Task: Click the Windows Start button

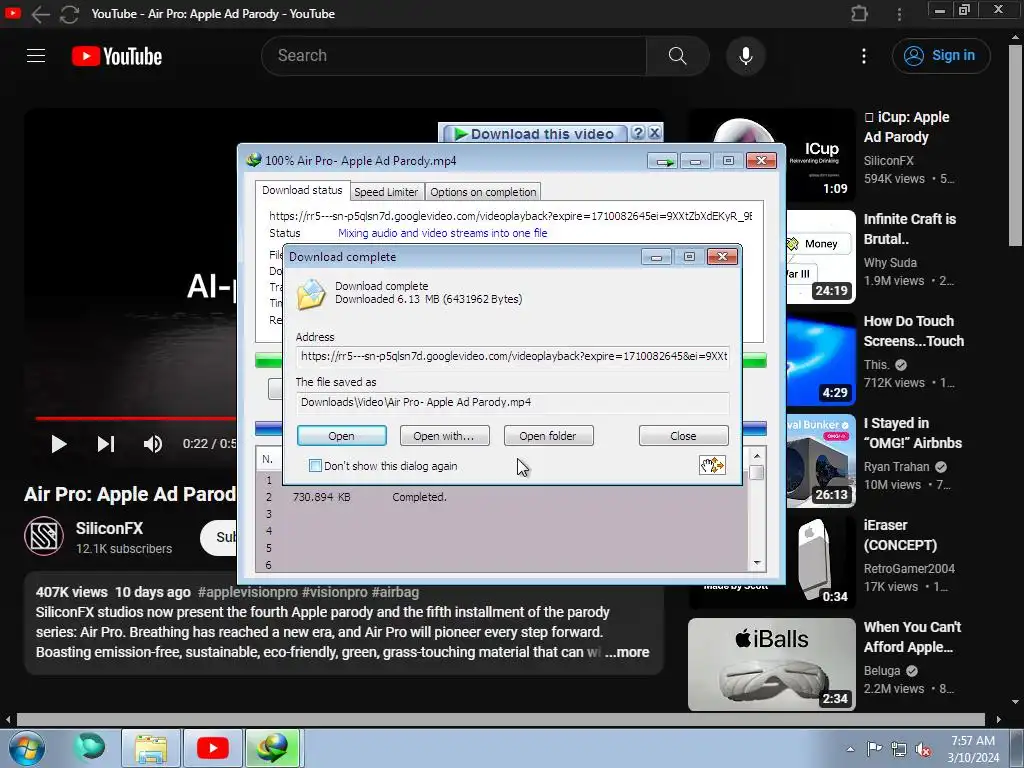Action: tap(26, 748)
